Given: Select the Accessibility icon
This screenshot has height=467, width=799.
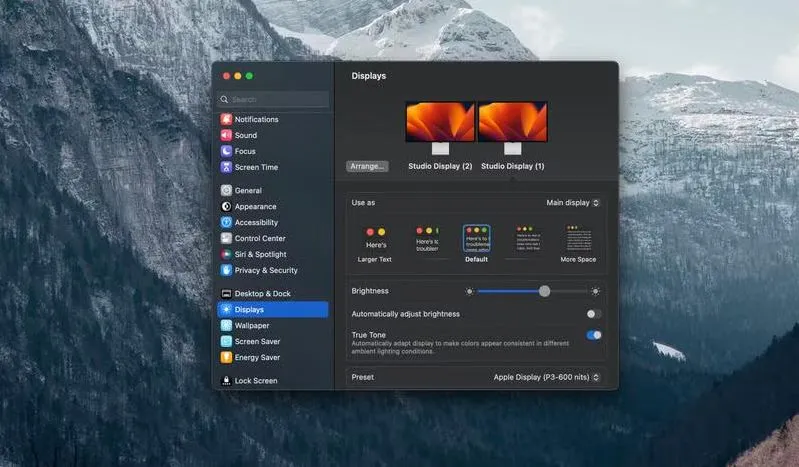Looking at the screenshot, I should tap(226, 222).
